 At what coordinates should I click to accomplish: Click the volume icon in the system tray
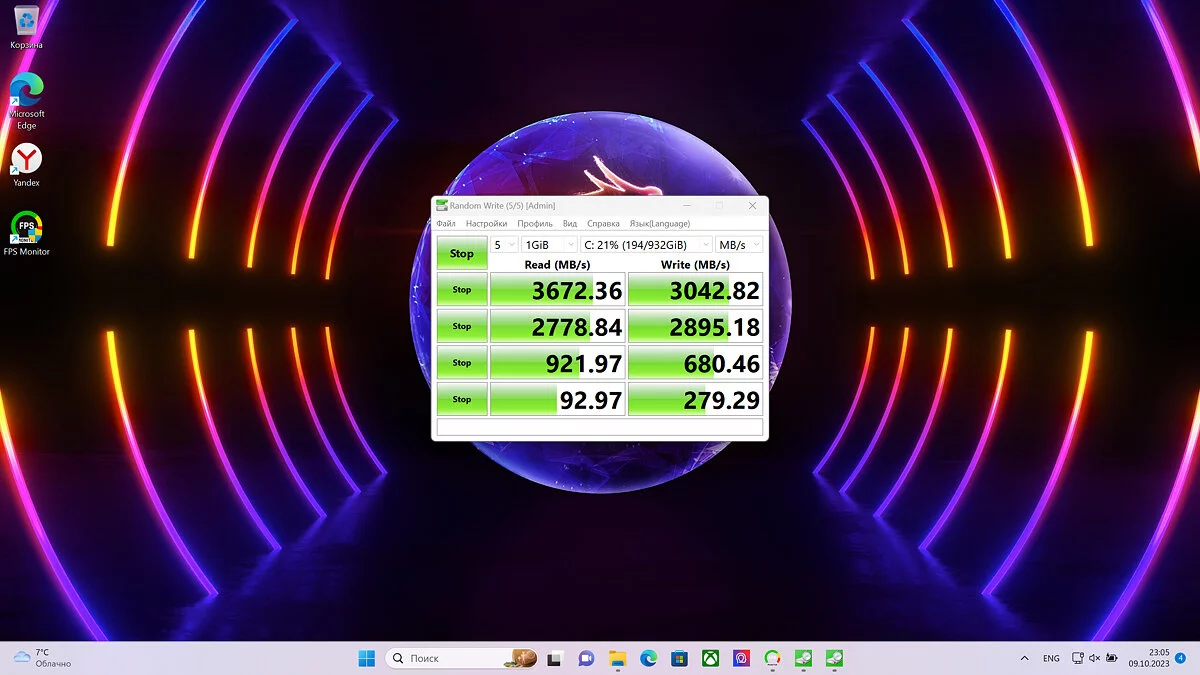click(1095, 658)
